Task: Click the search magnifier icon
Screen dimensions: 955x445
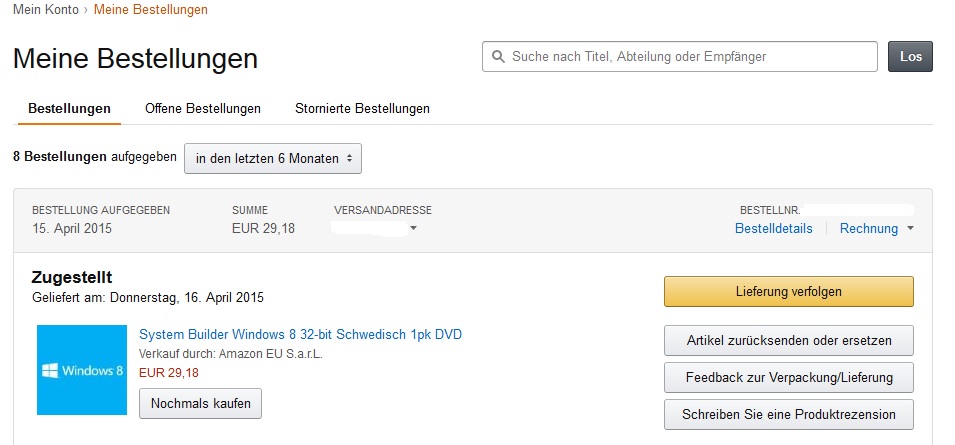Action: (497, 57)
